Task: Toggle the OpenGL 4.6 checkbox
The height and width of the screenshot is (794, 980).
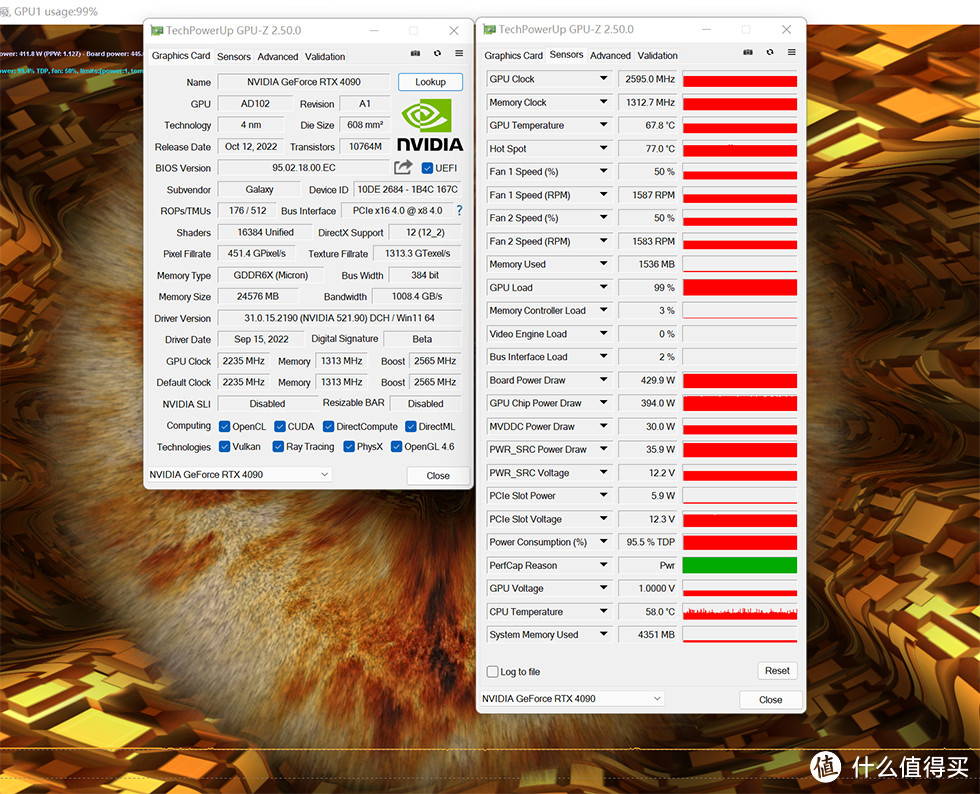Action: click(x=396, y=446)
